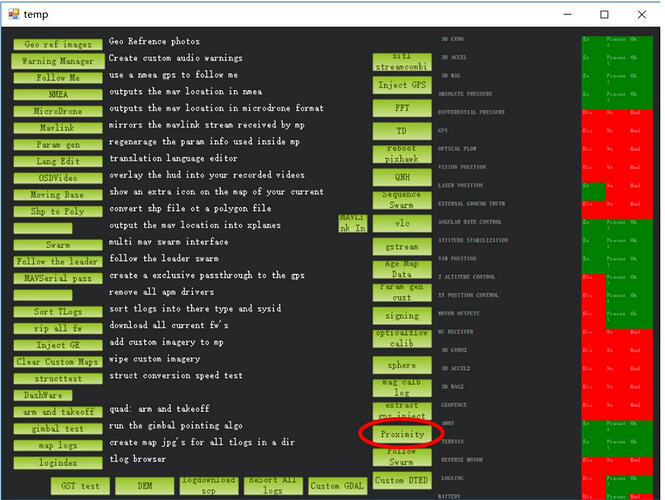Click the Age Map Data button

pyautogui.click(x=402, y=270)
